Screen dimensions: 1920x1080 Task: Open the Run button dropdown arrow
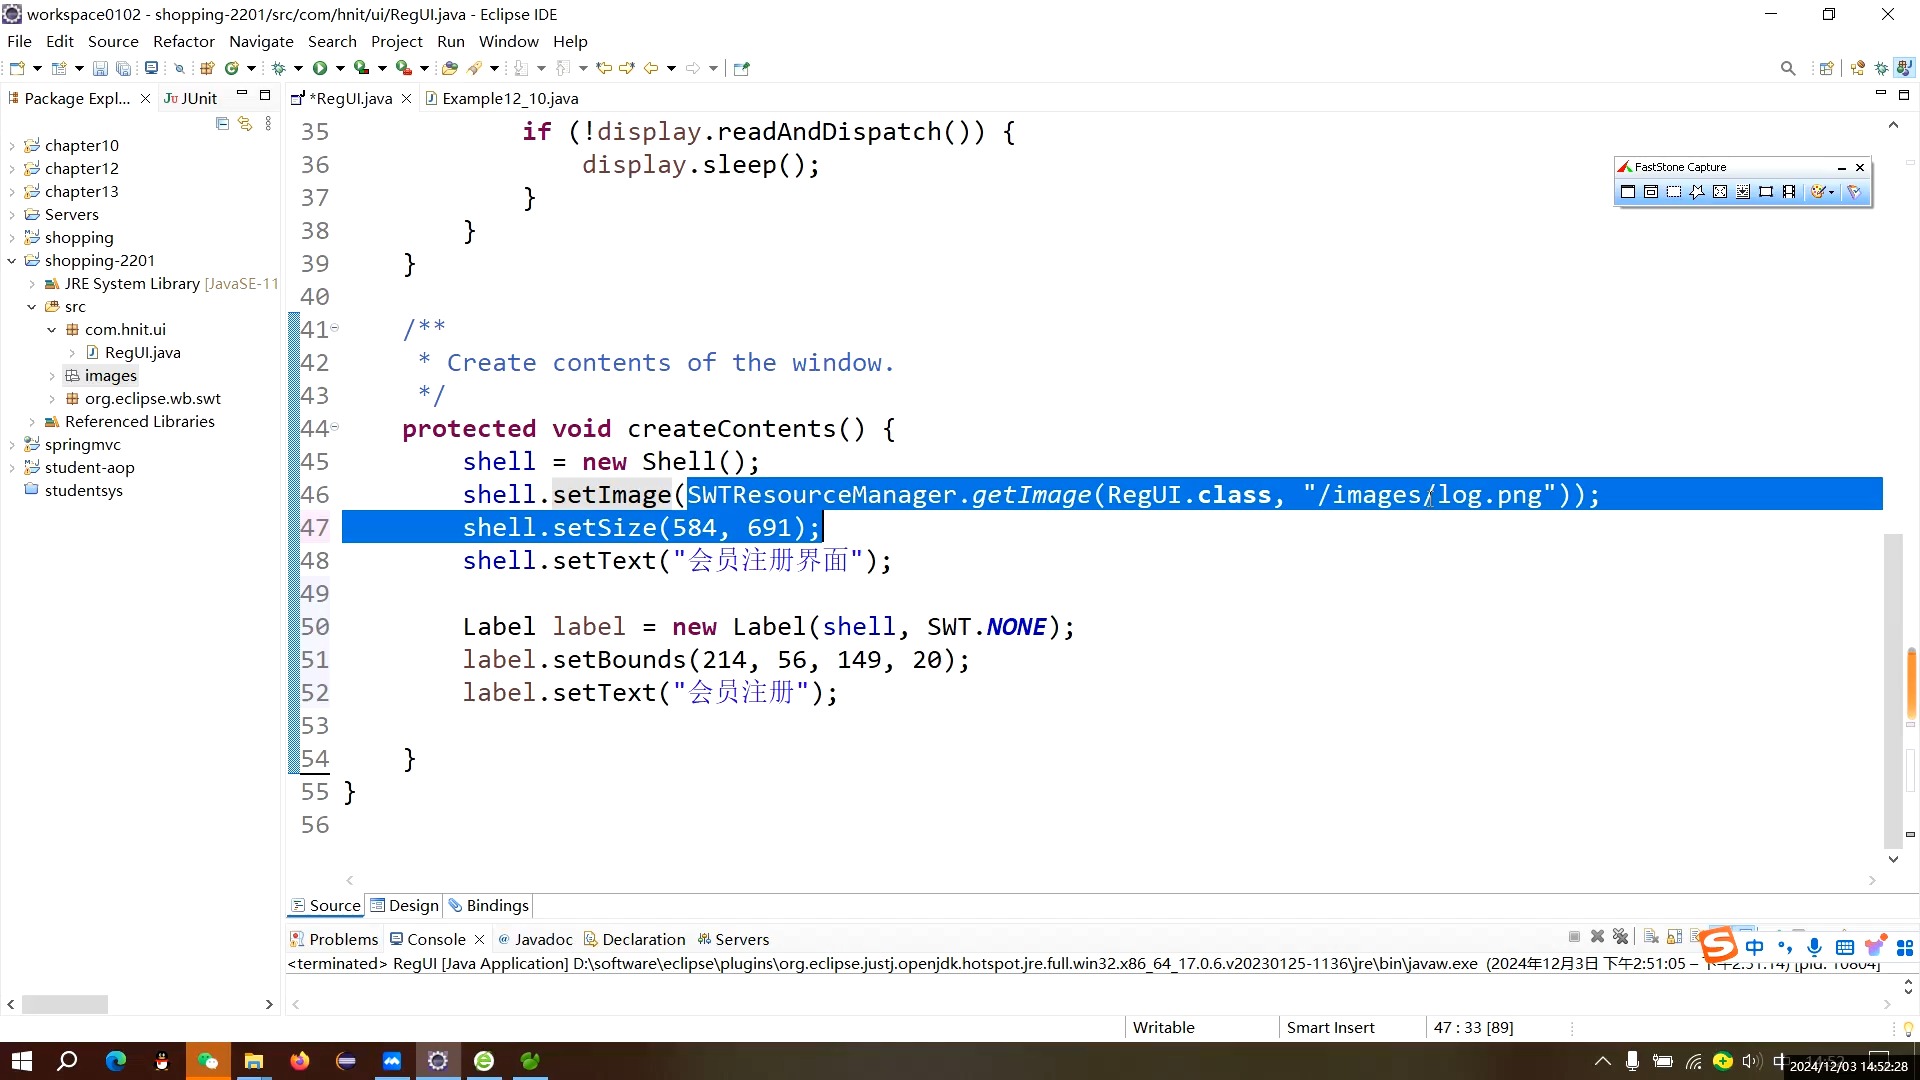[340, 68]
